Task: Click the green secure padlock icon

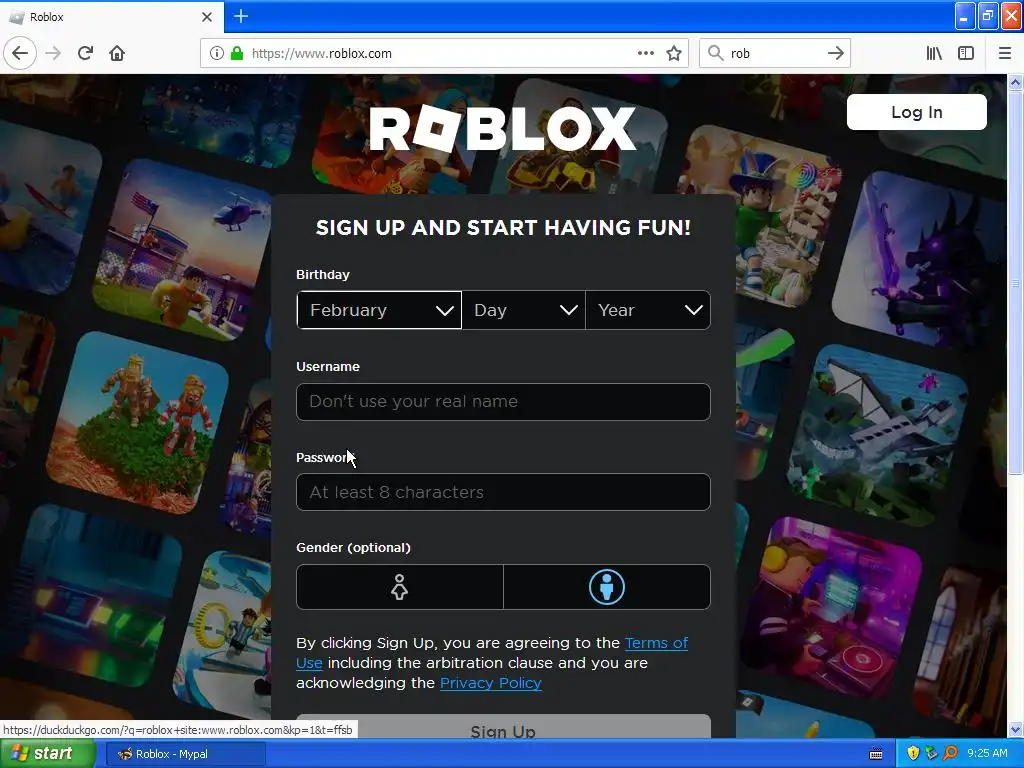Action: pos(236,53)
